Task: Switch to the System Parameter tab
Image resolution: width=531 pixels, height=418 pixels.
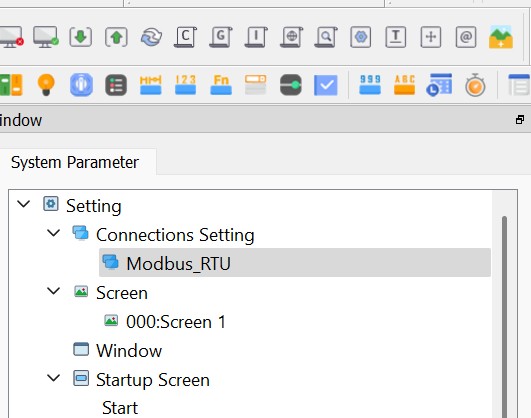Action: pyautogui.click(x=75, y=162)
